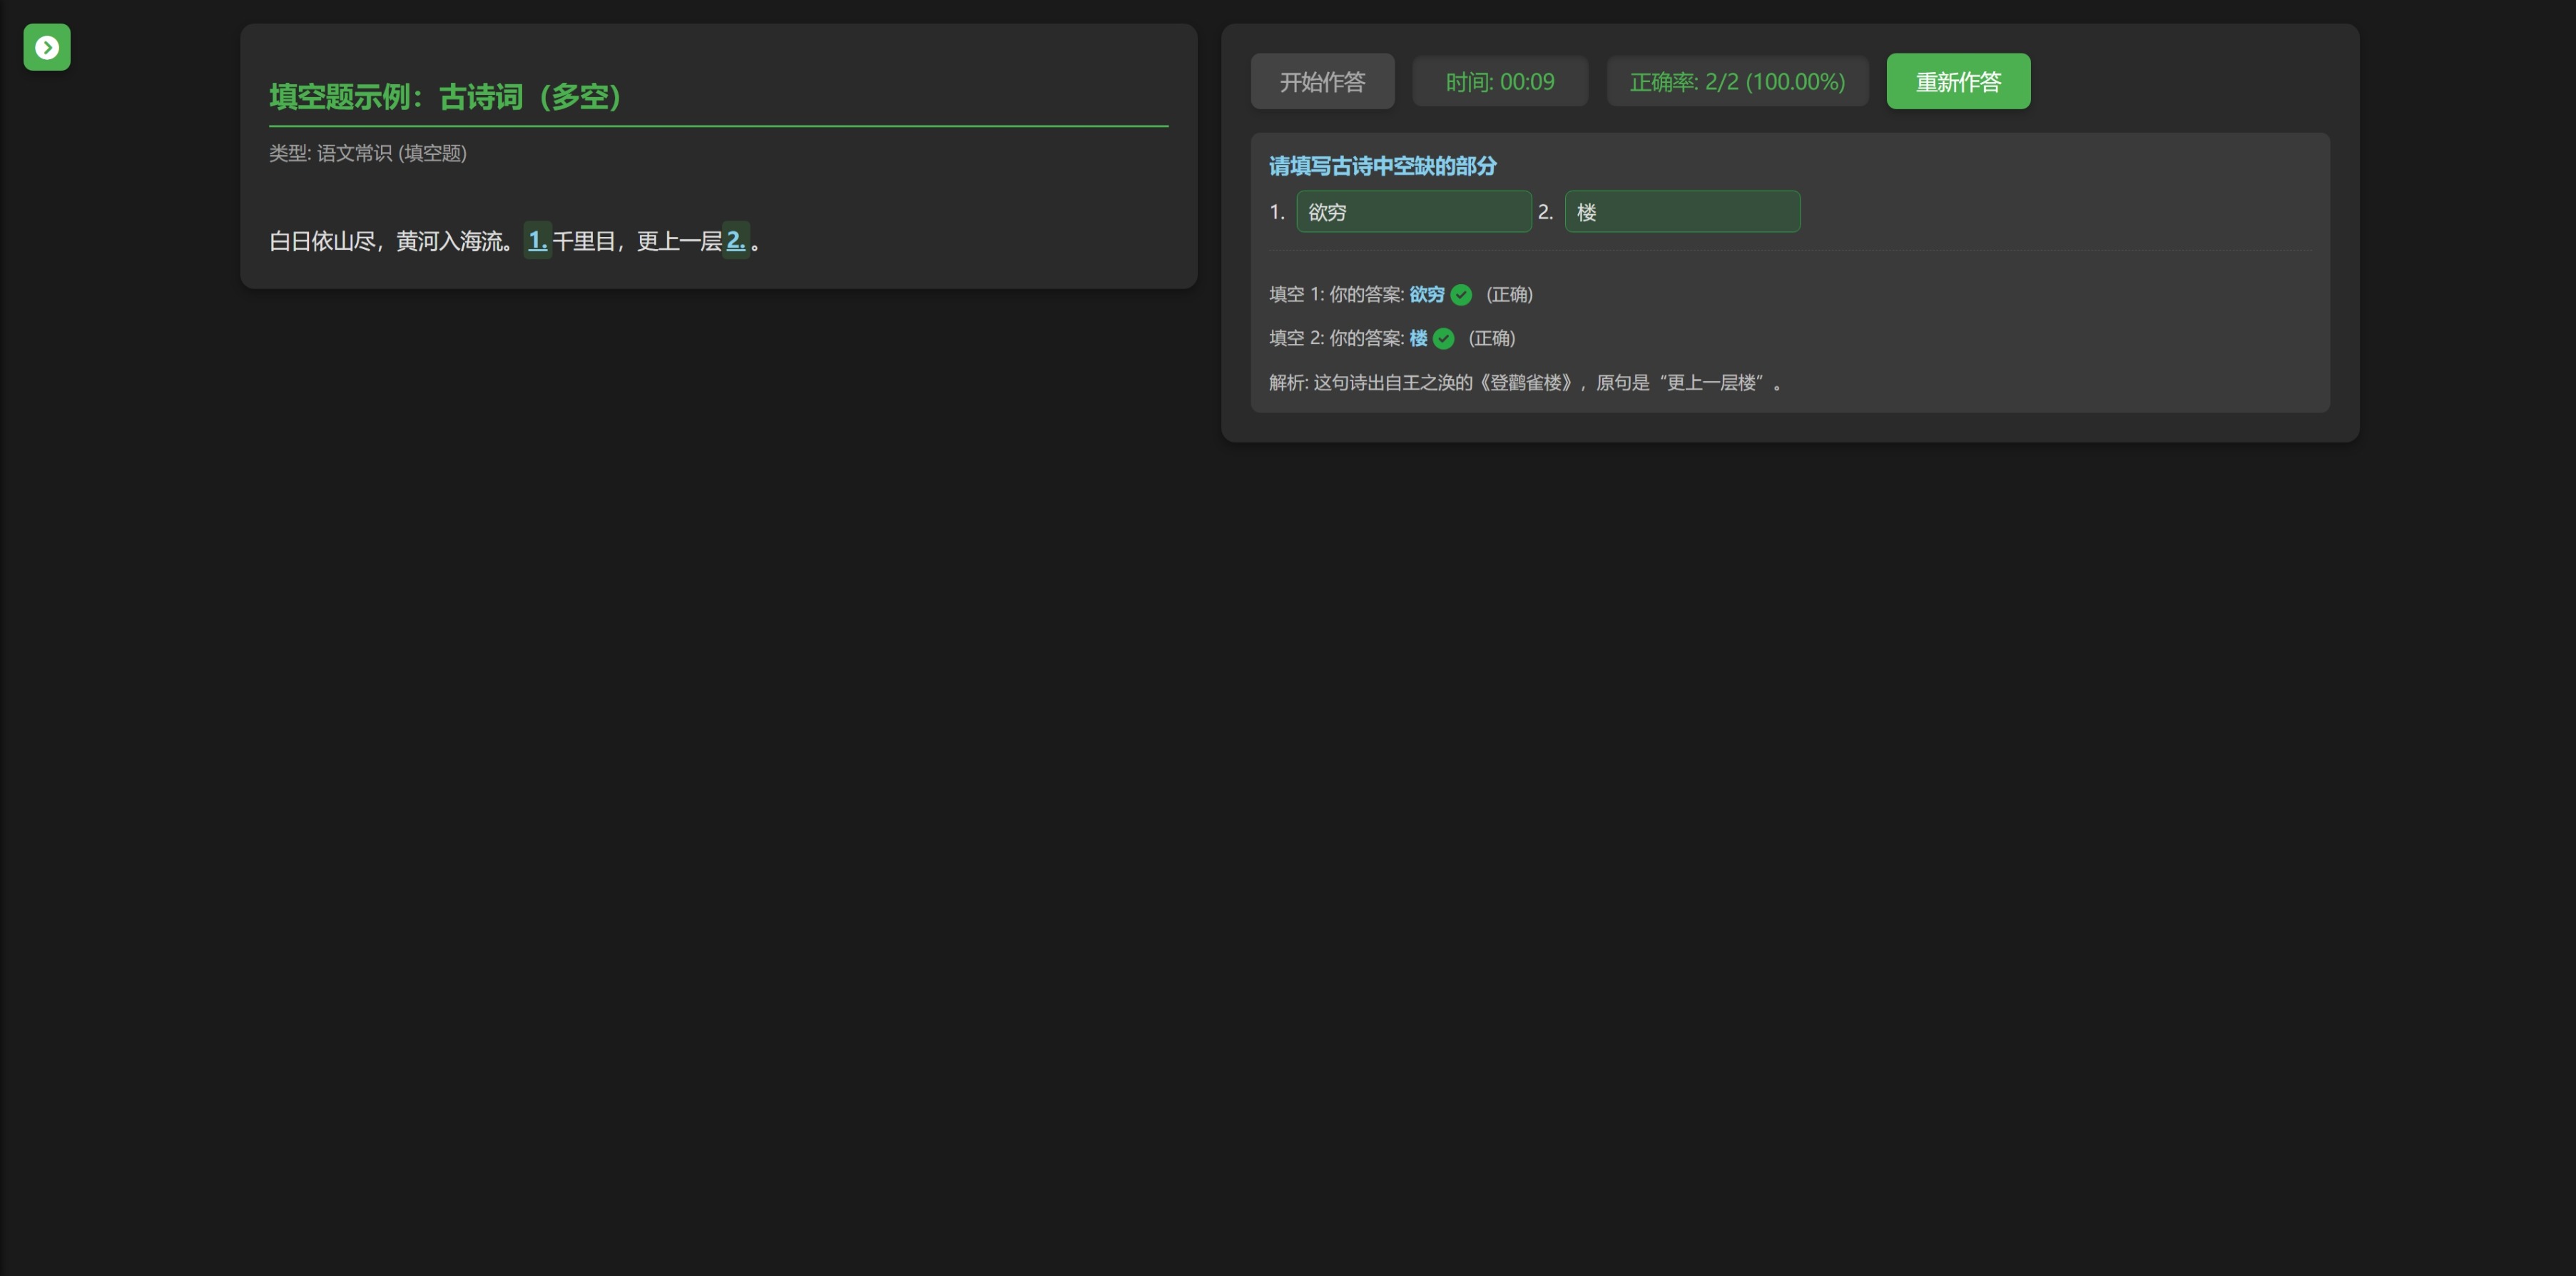Screen dimensions: 2576x1276
Task: Click the green checkmark next to 欲穷
Action: [1461, 295]
